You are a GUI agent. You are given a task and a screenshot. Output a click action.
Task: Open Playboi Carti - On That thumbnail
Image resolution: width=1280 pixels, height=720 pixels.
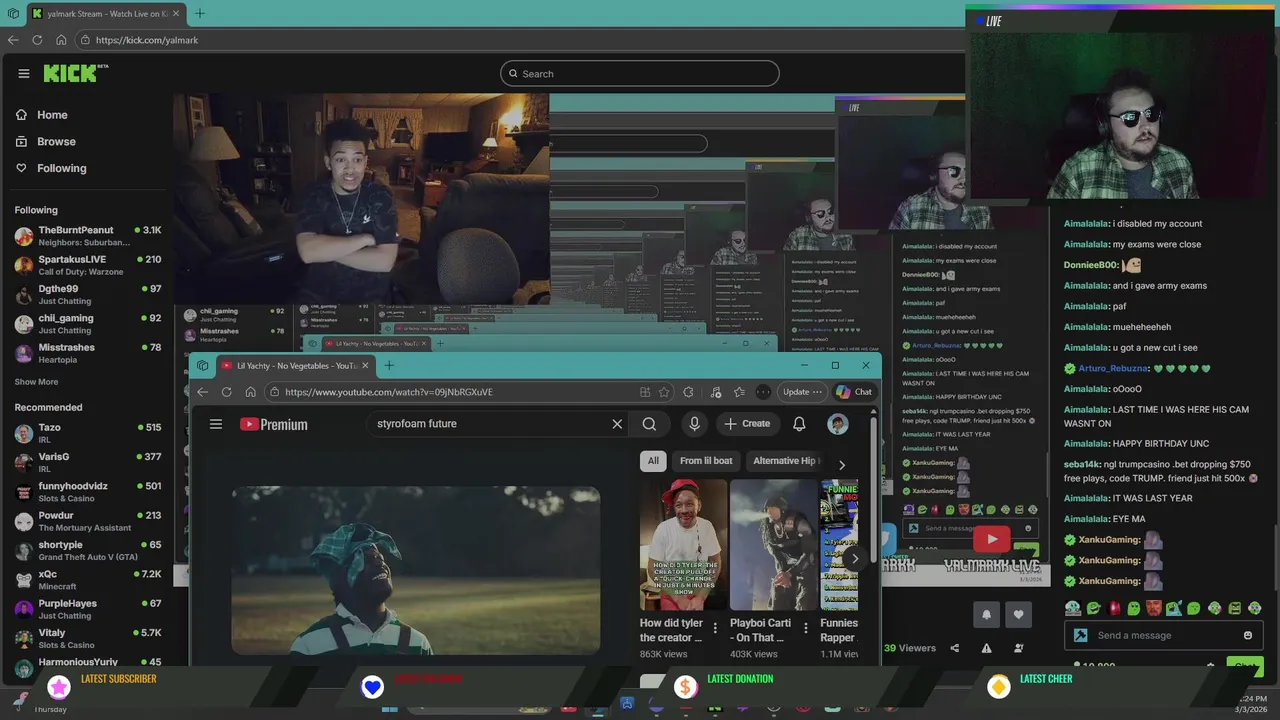point(773,545)
